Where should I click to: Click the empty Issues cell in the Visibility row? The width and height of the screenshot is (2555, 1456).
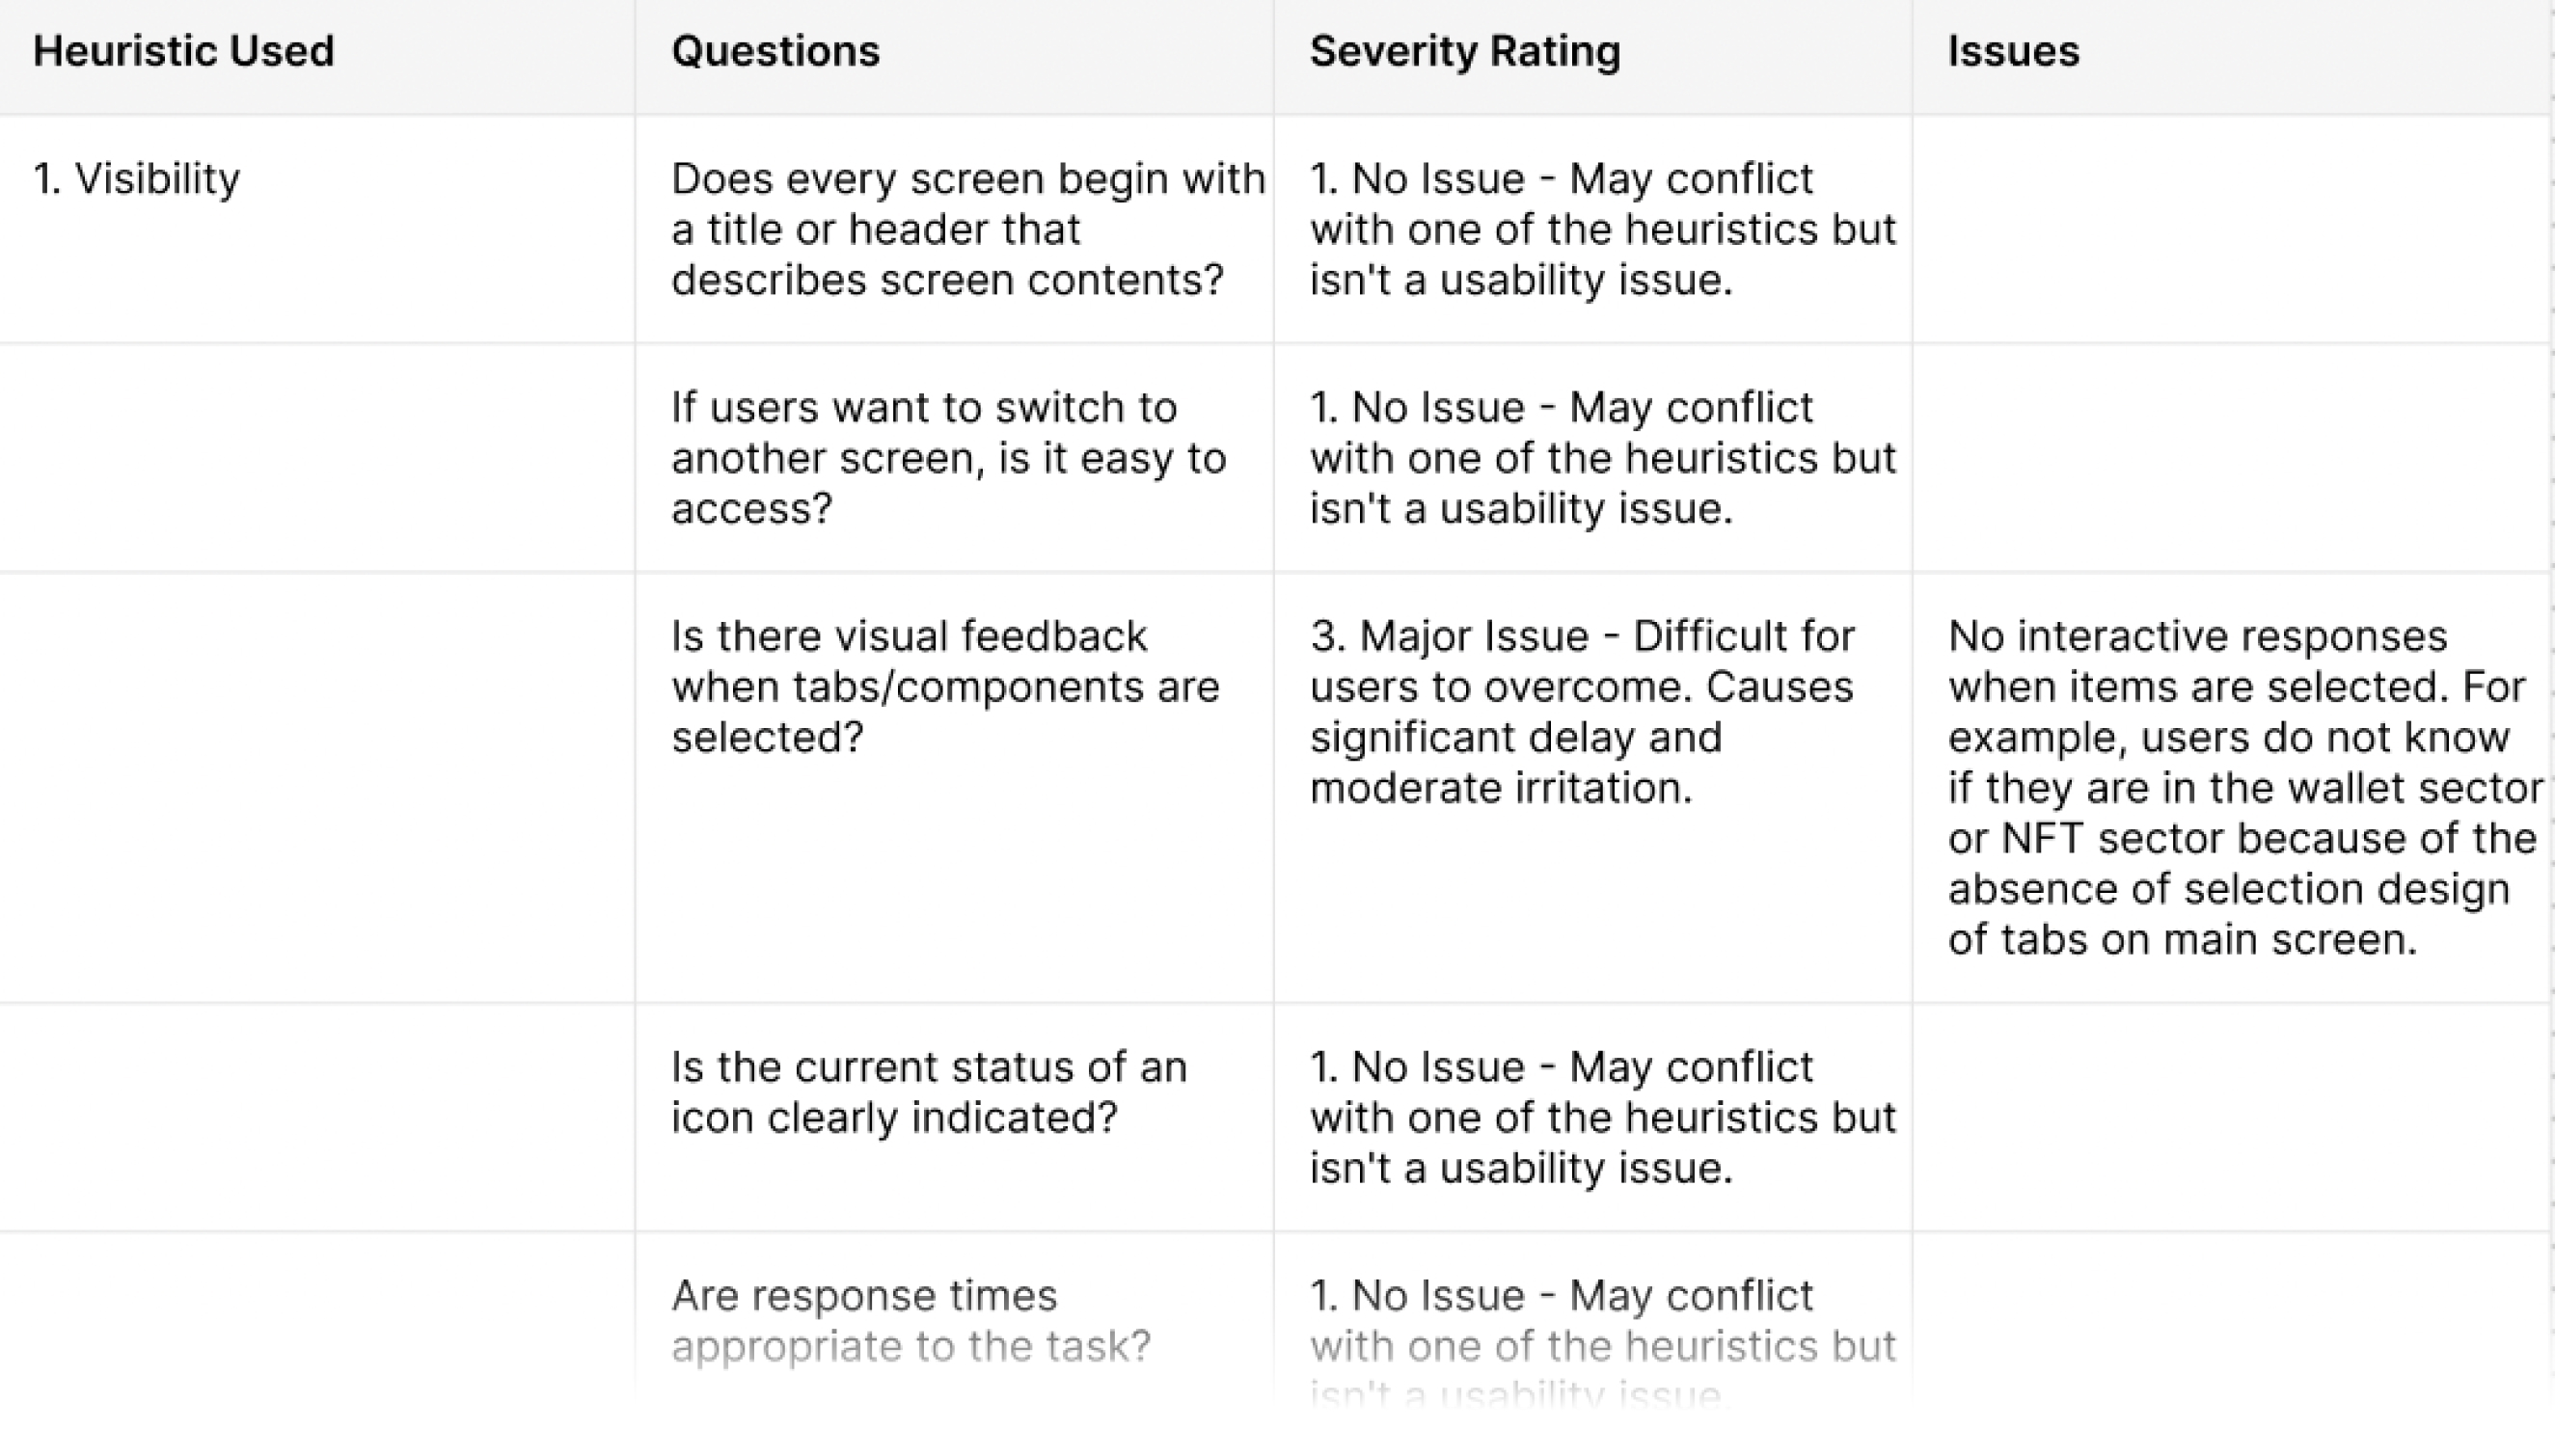click(2230, 229)
